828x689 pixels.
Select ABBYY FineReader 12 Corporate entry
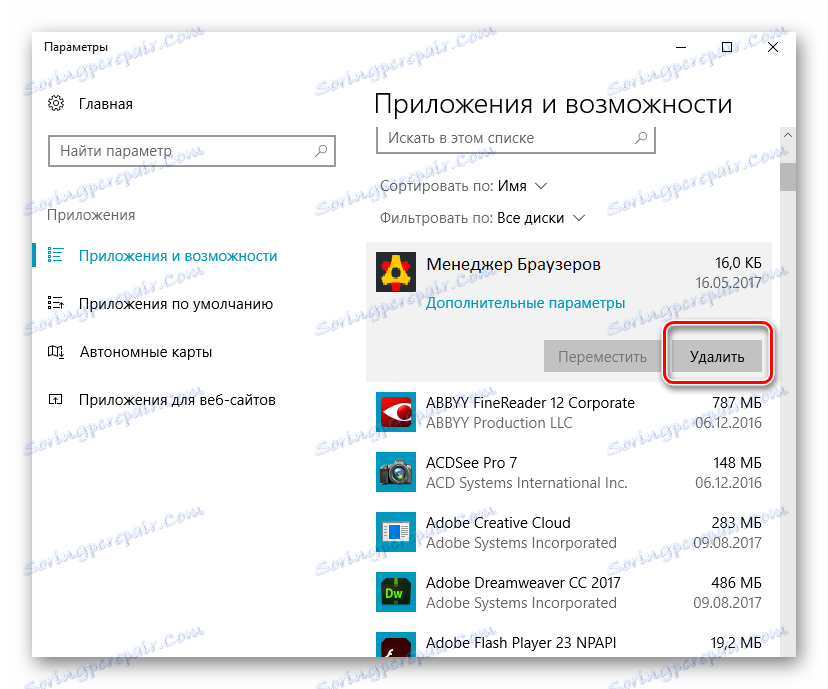pyautogui.click(x=569, y=412)
